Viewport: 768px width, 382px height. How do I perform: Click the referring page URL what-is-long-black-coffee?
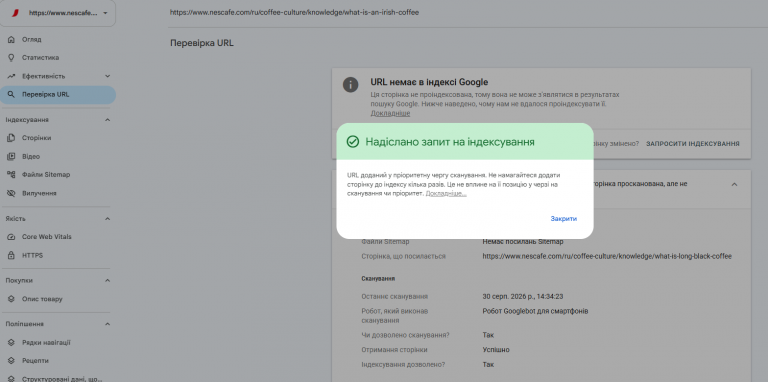(x=607, y=256)
